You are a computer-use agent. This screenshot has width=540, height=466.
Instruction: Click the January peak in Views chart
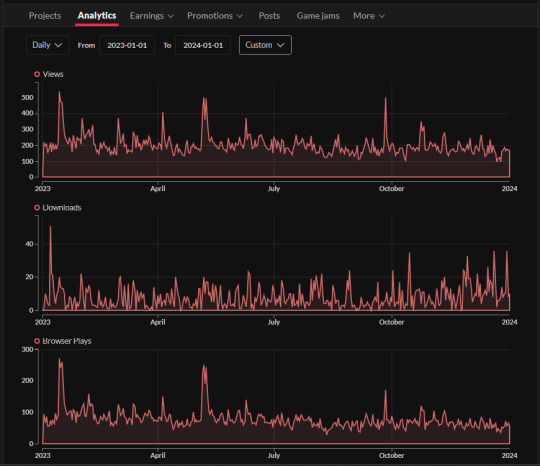(60, 92)
